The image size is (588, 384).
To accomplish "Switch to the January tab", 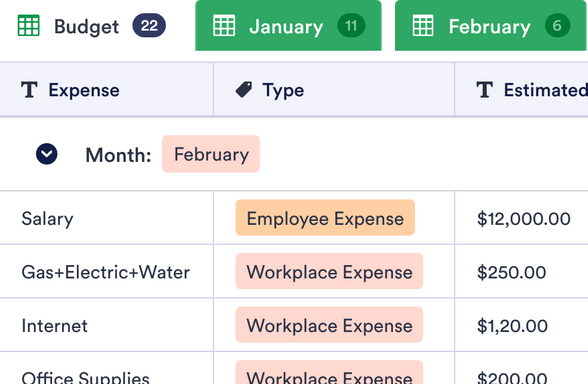I will (288, 26).
